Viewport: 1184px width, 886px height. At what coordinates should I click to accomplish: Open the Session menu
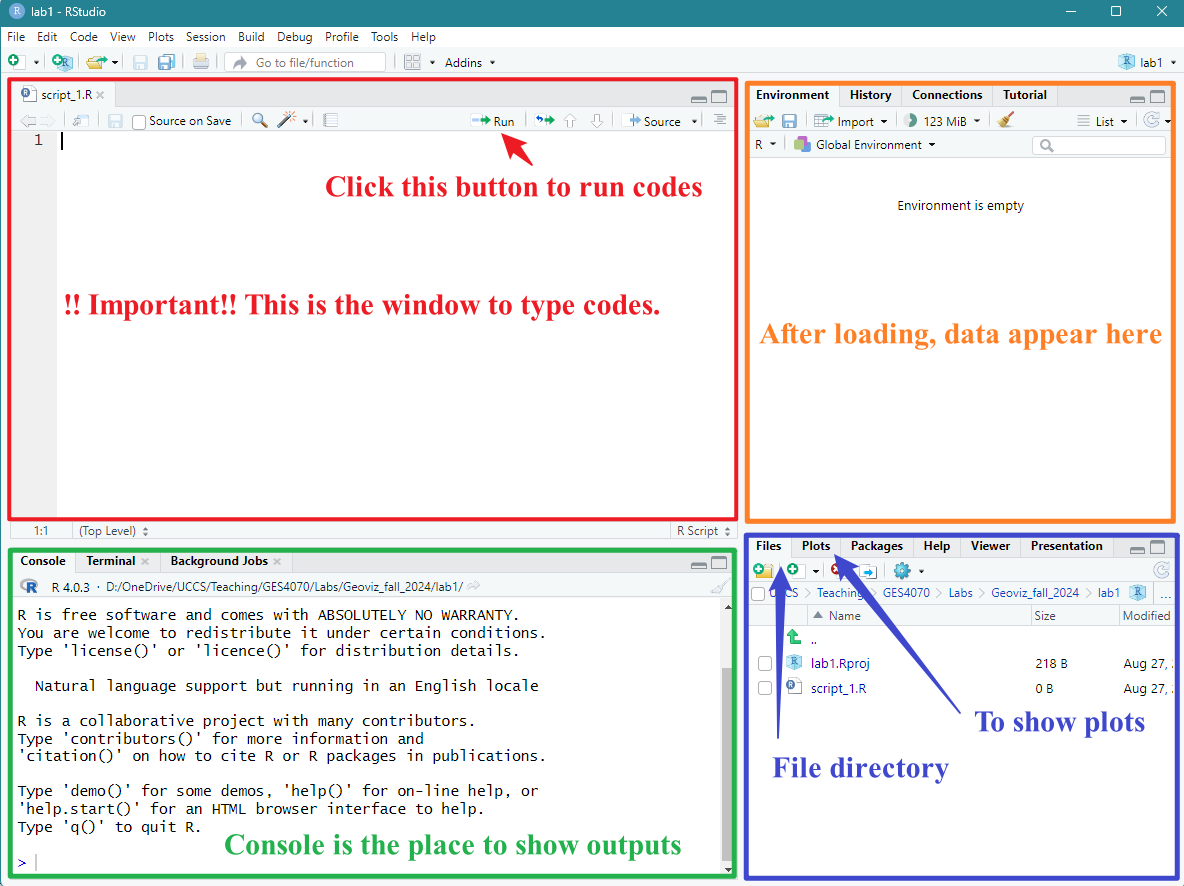(205, 36)
